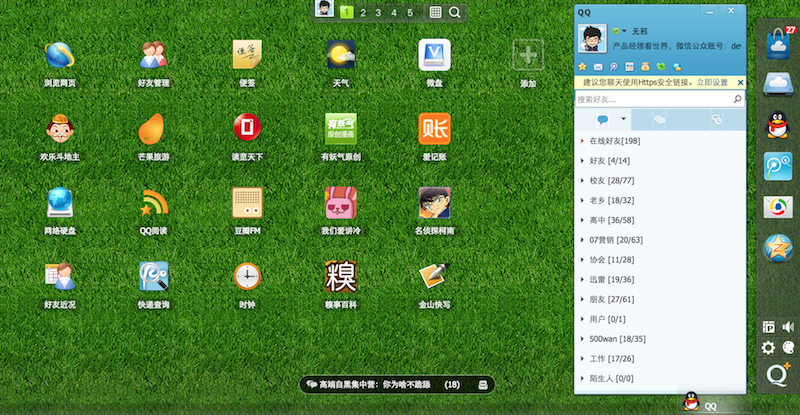Open the QQ penguin icon in the sidebar
This screenshot has width=800, height=415.
pyautogui.click(x=778, y=125)
